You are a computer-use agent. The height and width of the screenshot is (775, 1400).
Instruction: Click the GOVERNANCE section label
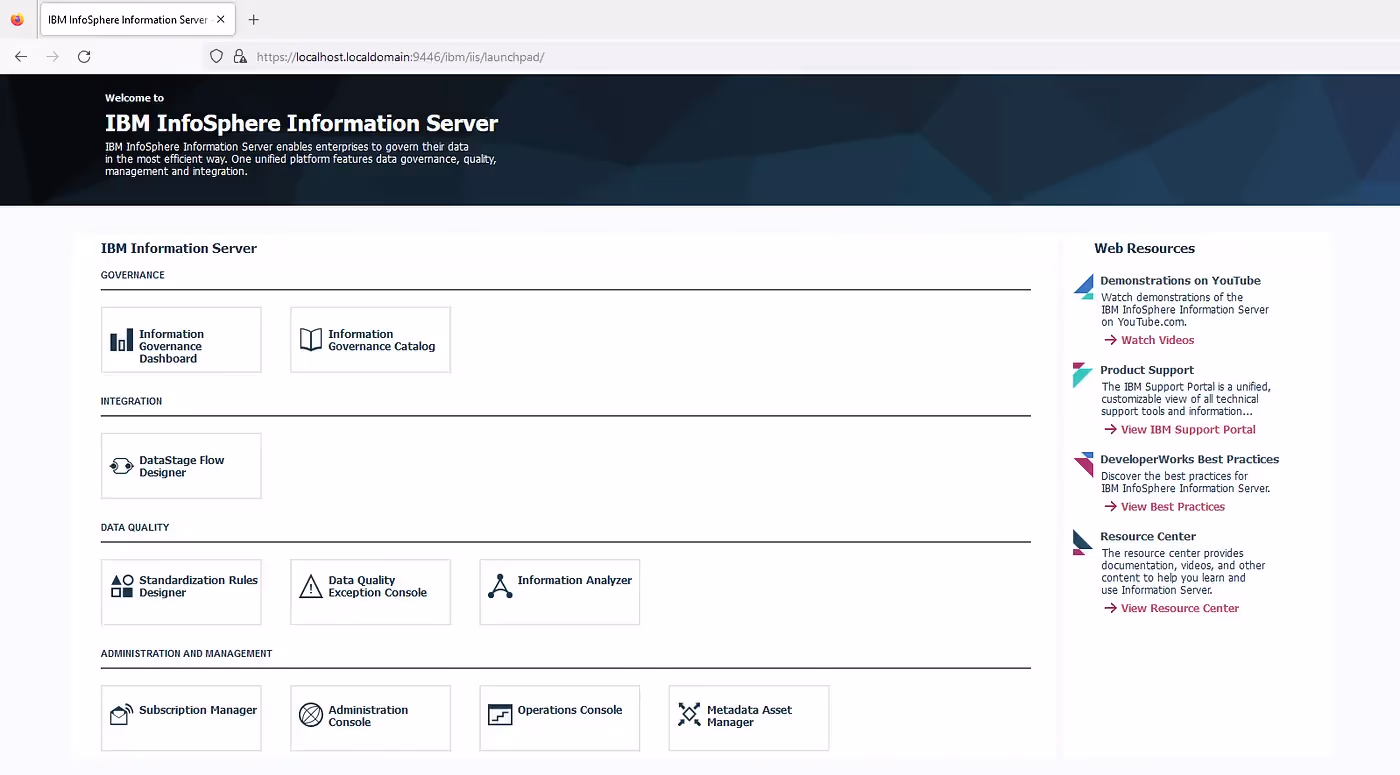click(133, 275)
